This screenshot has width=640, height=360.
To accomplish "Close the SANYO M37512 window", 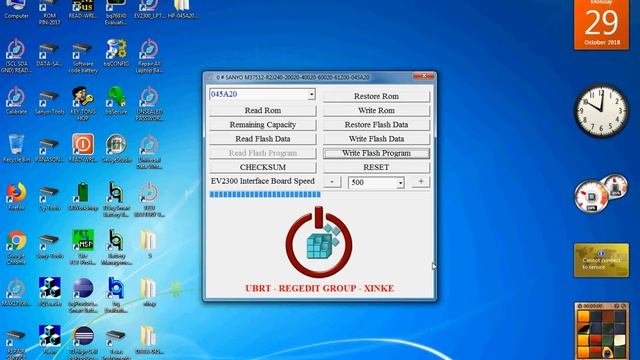I will coord(423,76).
